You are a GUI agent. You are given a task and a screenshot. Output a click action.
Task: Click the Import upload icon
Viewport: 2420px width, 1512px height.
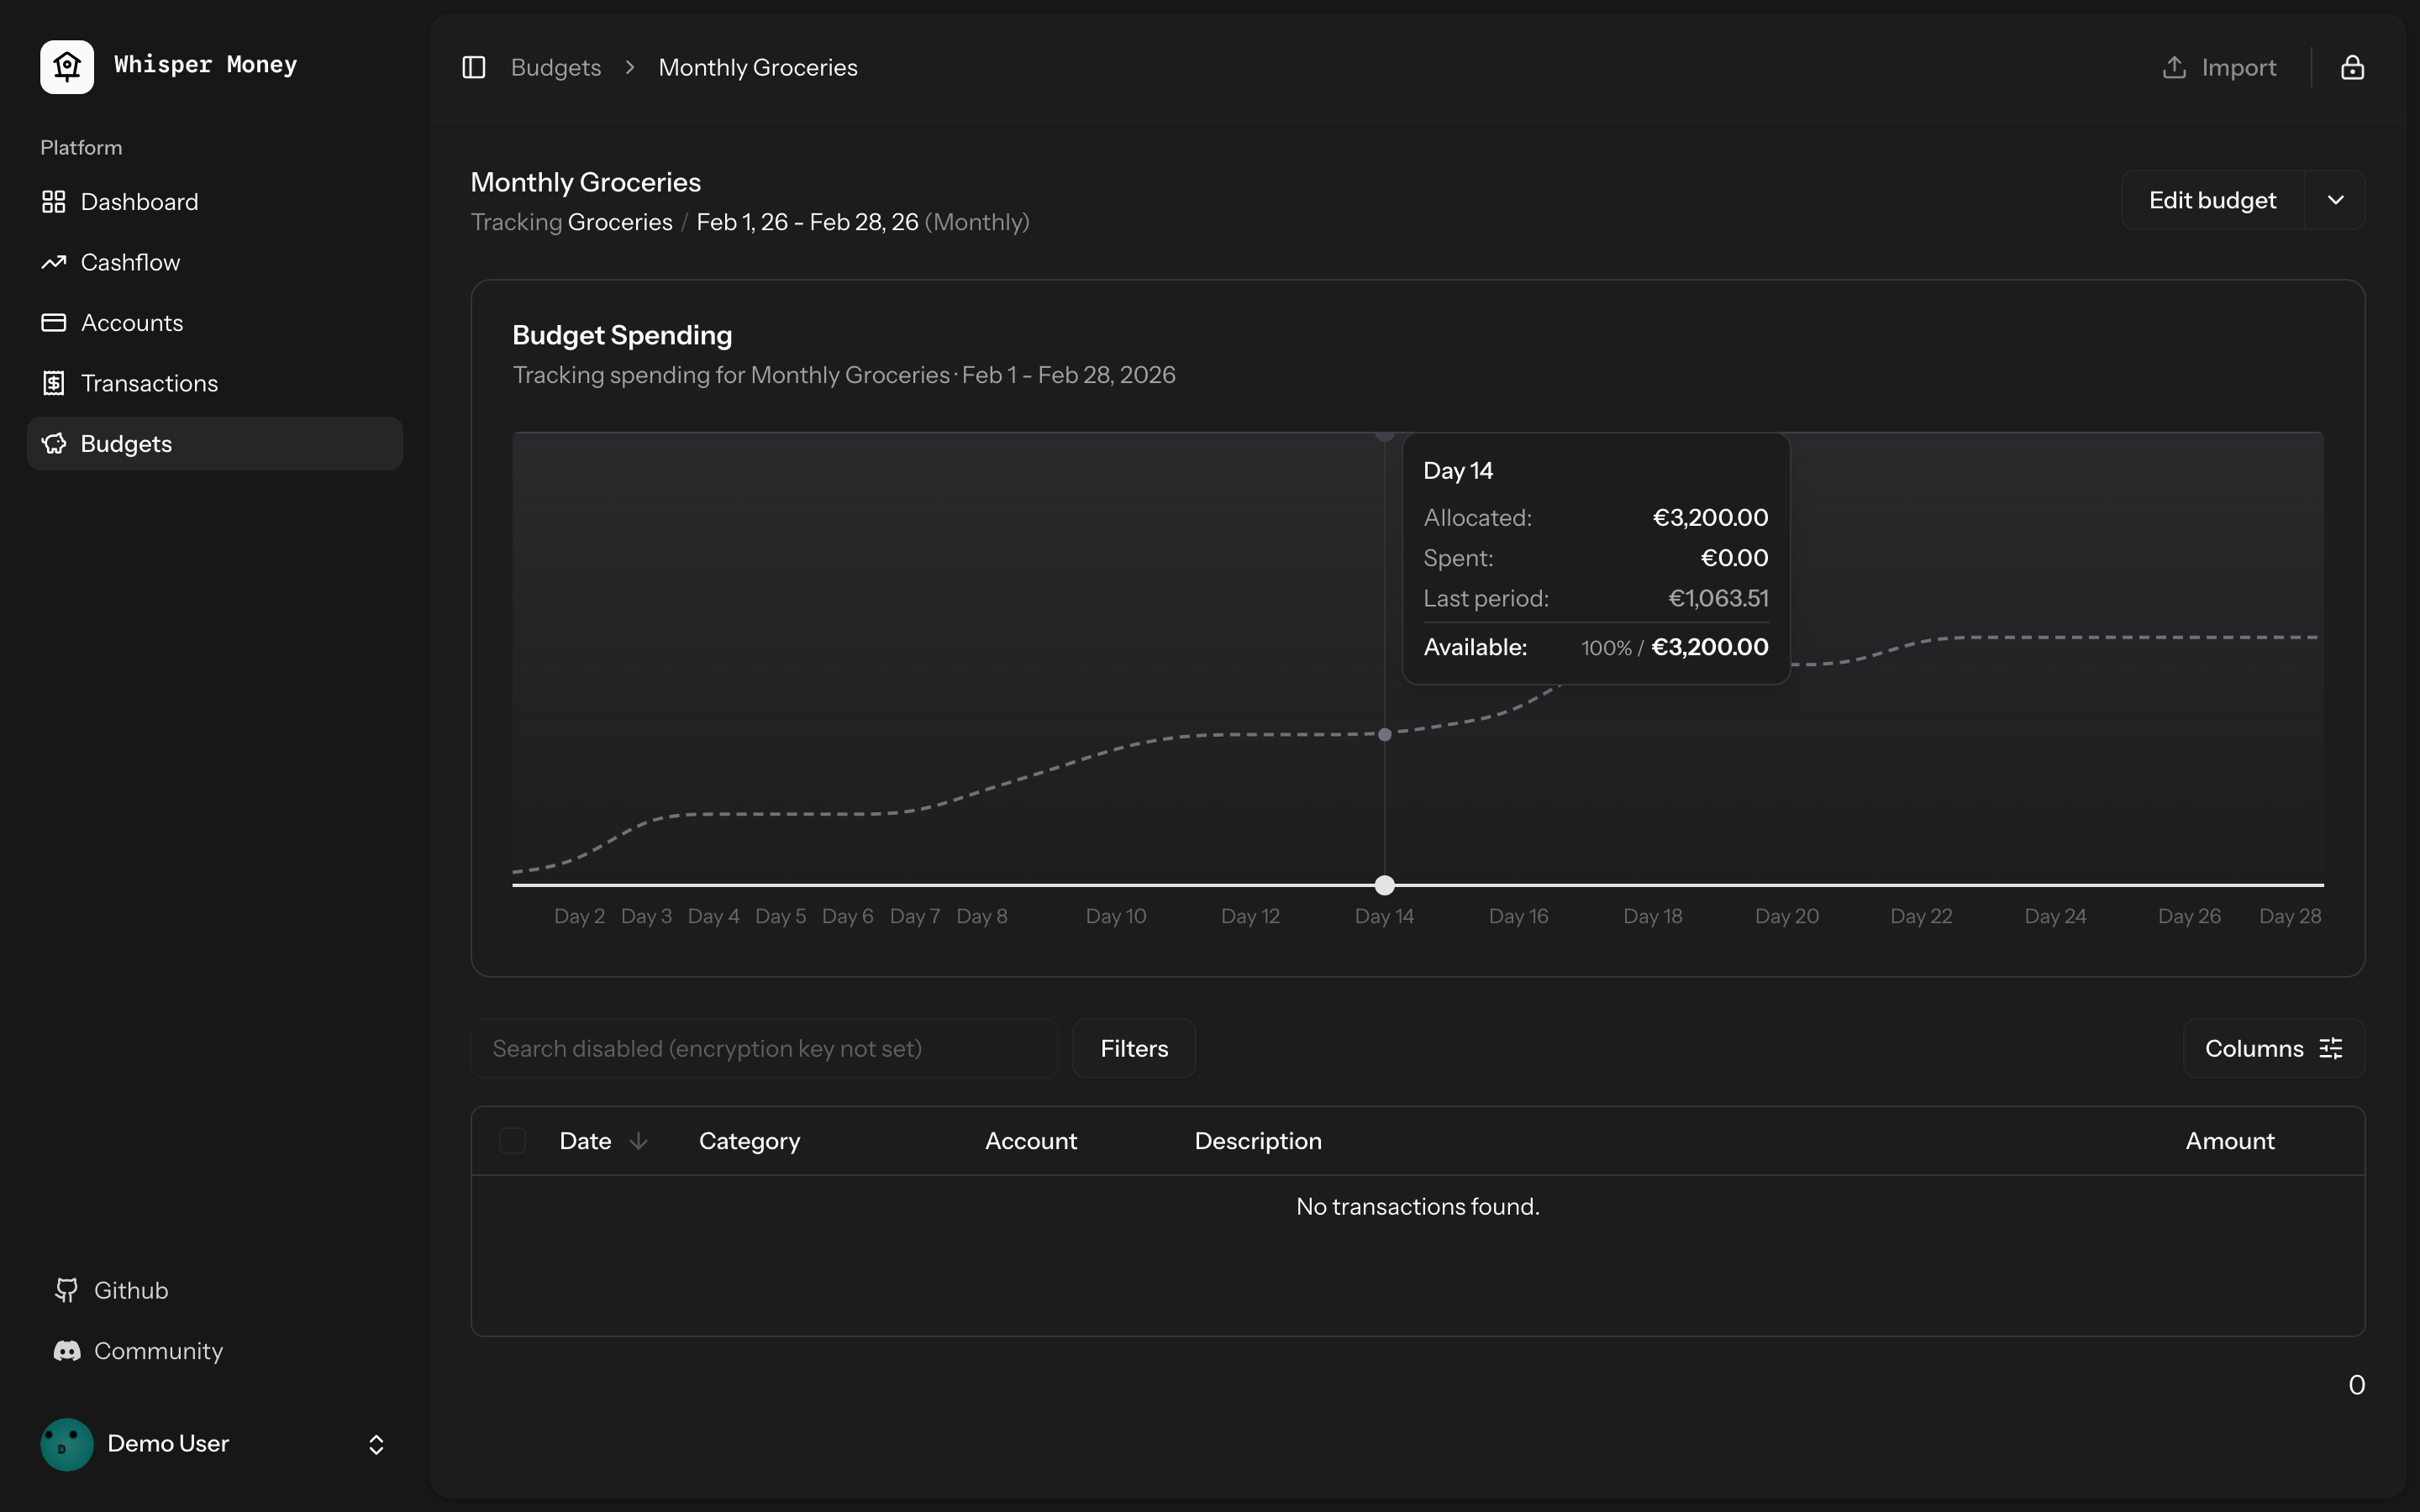(x=2174, y=67)
